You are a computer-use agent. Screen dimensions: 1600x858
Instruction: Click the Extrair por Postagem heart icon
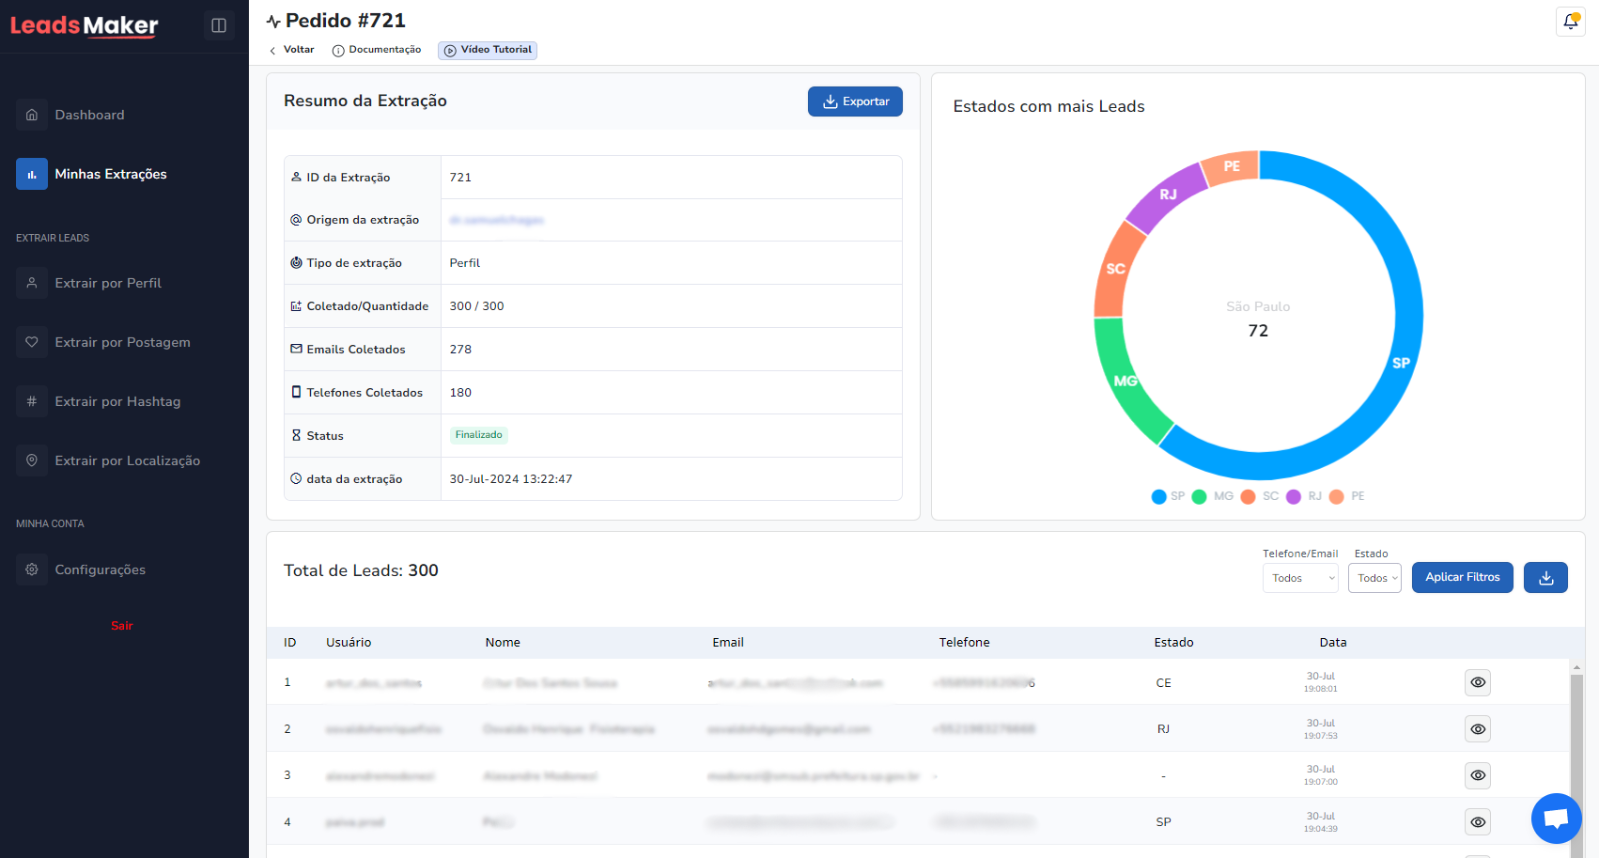[x=32, y=342]
